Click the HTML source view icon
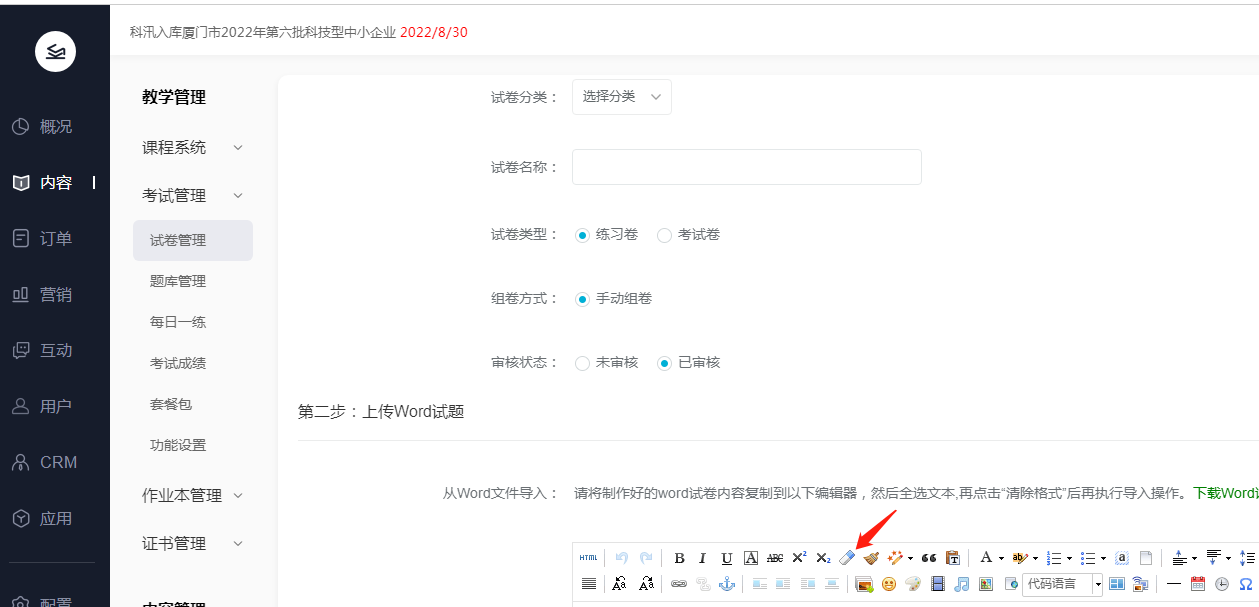 pos(589,558)
